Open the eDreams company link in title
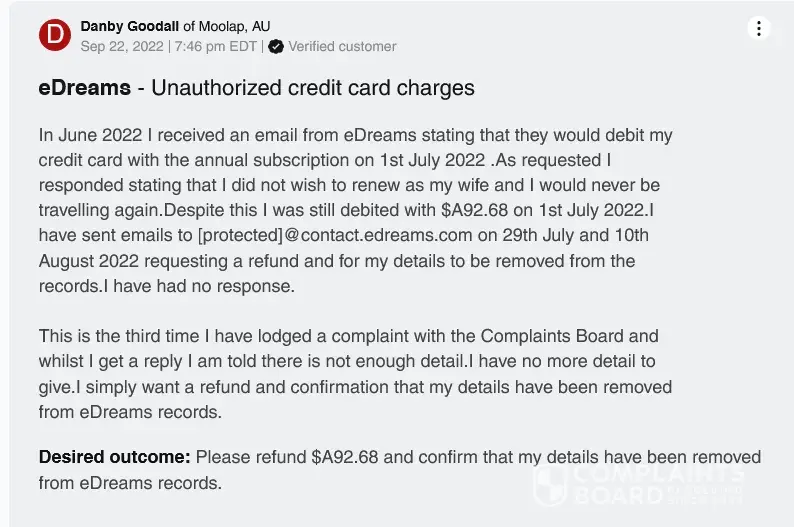The image size is (794, 527). (84, 88)
